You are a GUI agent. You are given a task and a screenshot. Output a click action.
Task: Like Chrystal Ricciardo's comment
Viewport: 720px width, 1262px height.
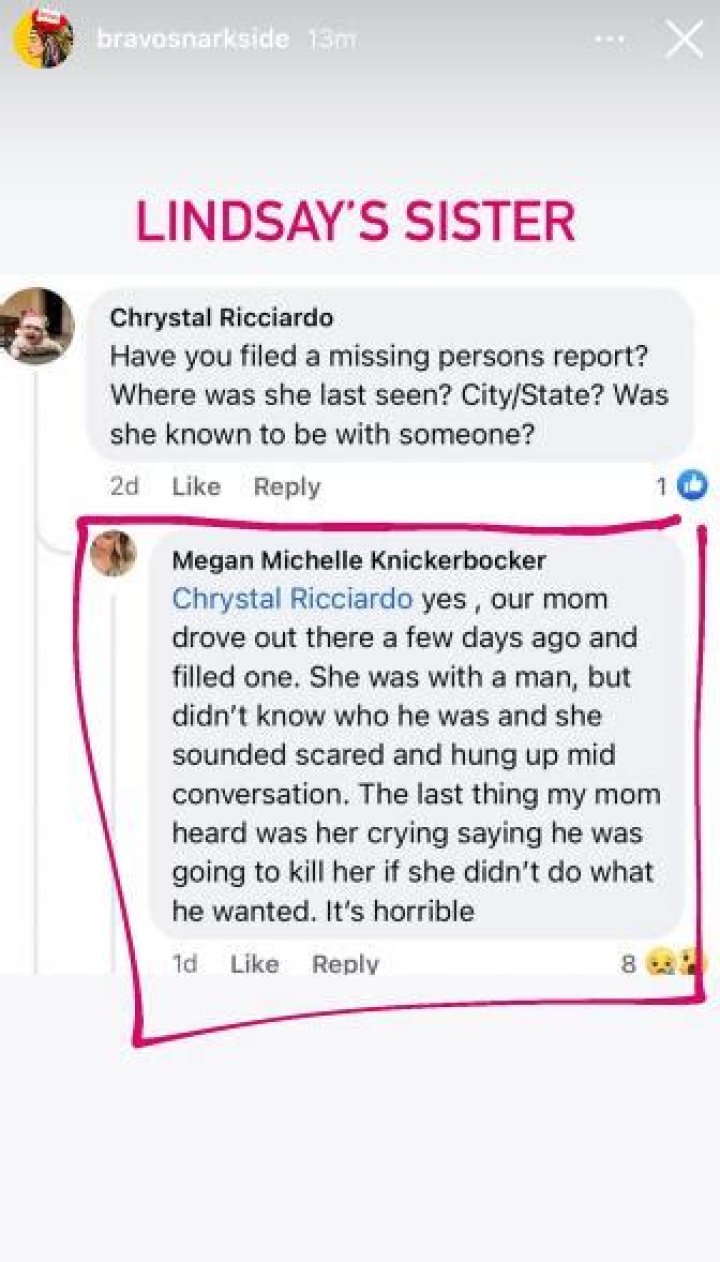(x=196, y=487)
